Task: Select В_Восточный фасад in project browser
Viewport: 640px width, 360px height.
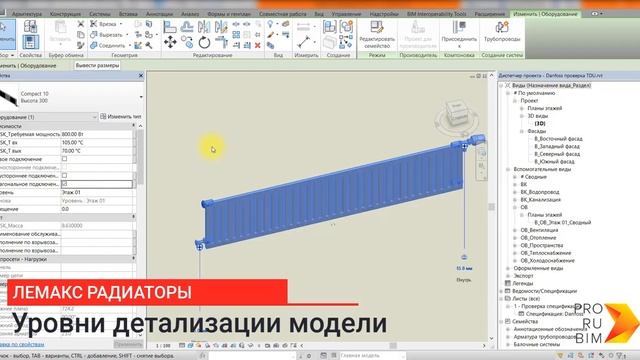Action: [x=558, y=139]
